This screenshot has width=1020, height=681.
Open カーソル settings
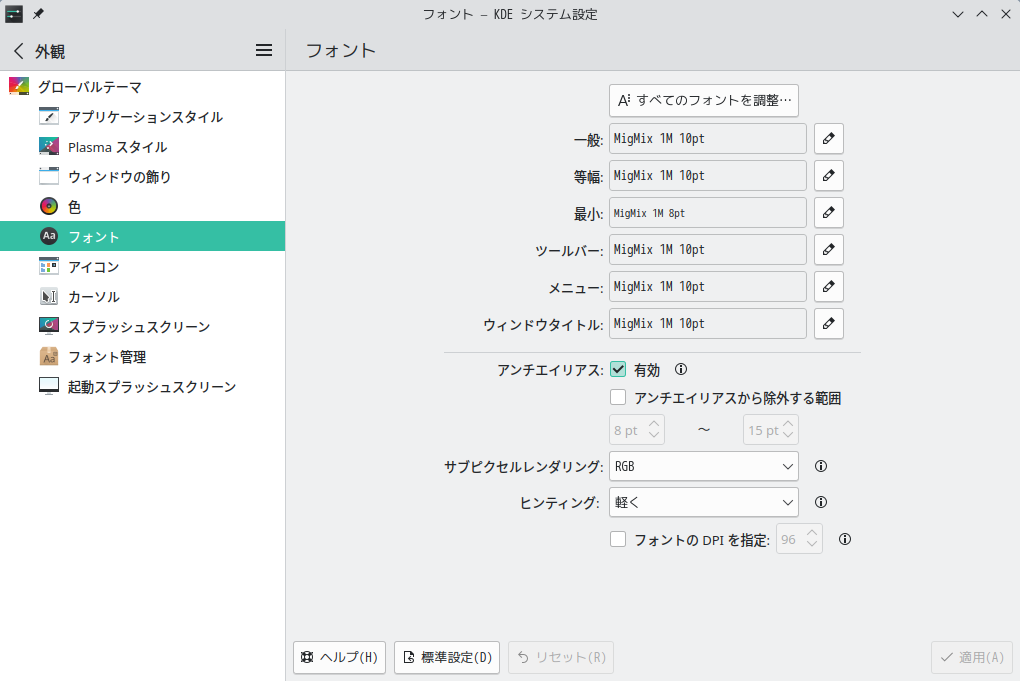point(142,297)
